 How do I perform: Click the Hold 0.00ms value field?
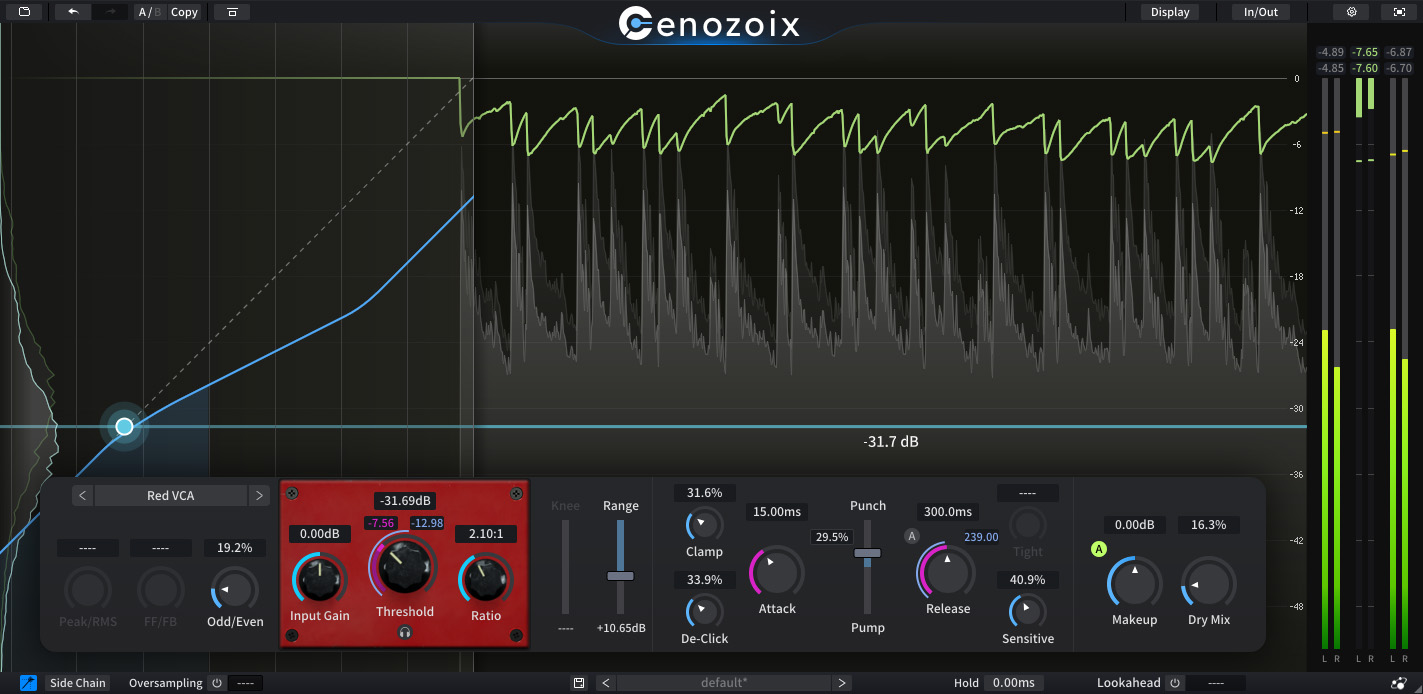point(1013,683)
